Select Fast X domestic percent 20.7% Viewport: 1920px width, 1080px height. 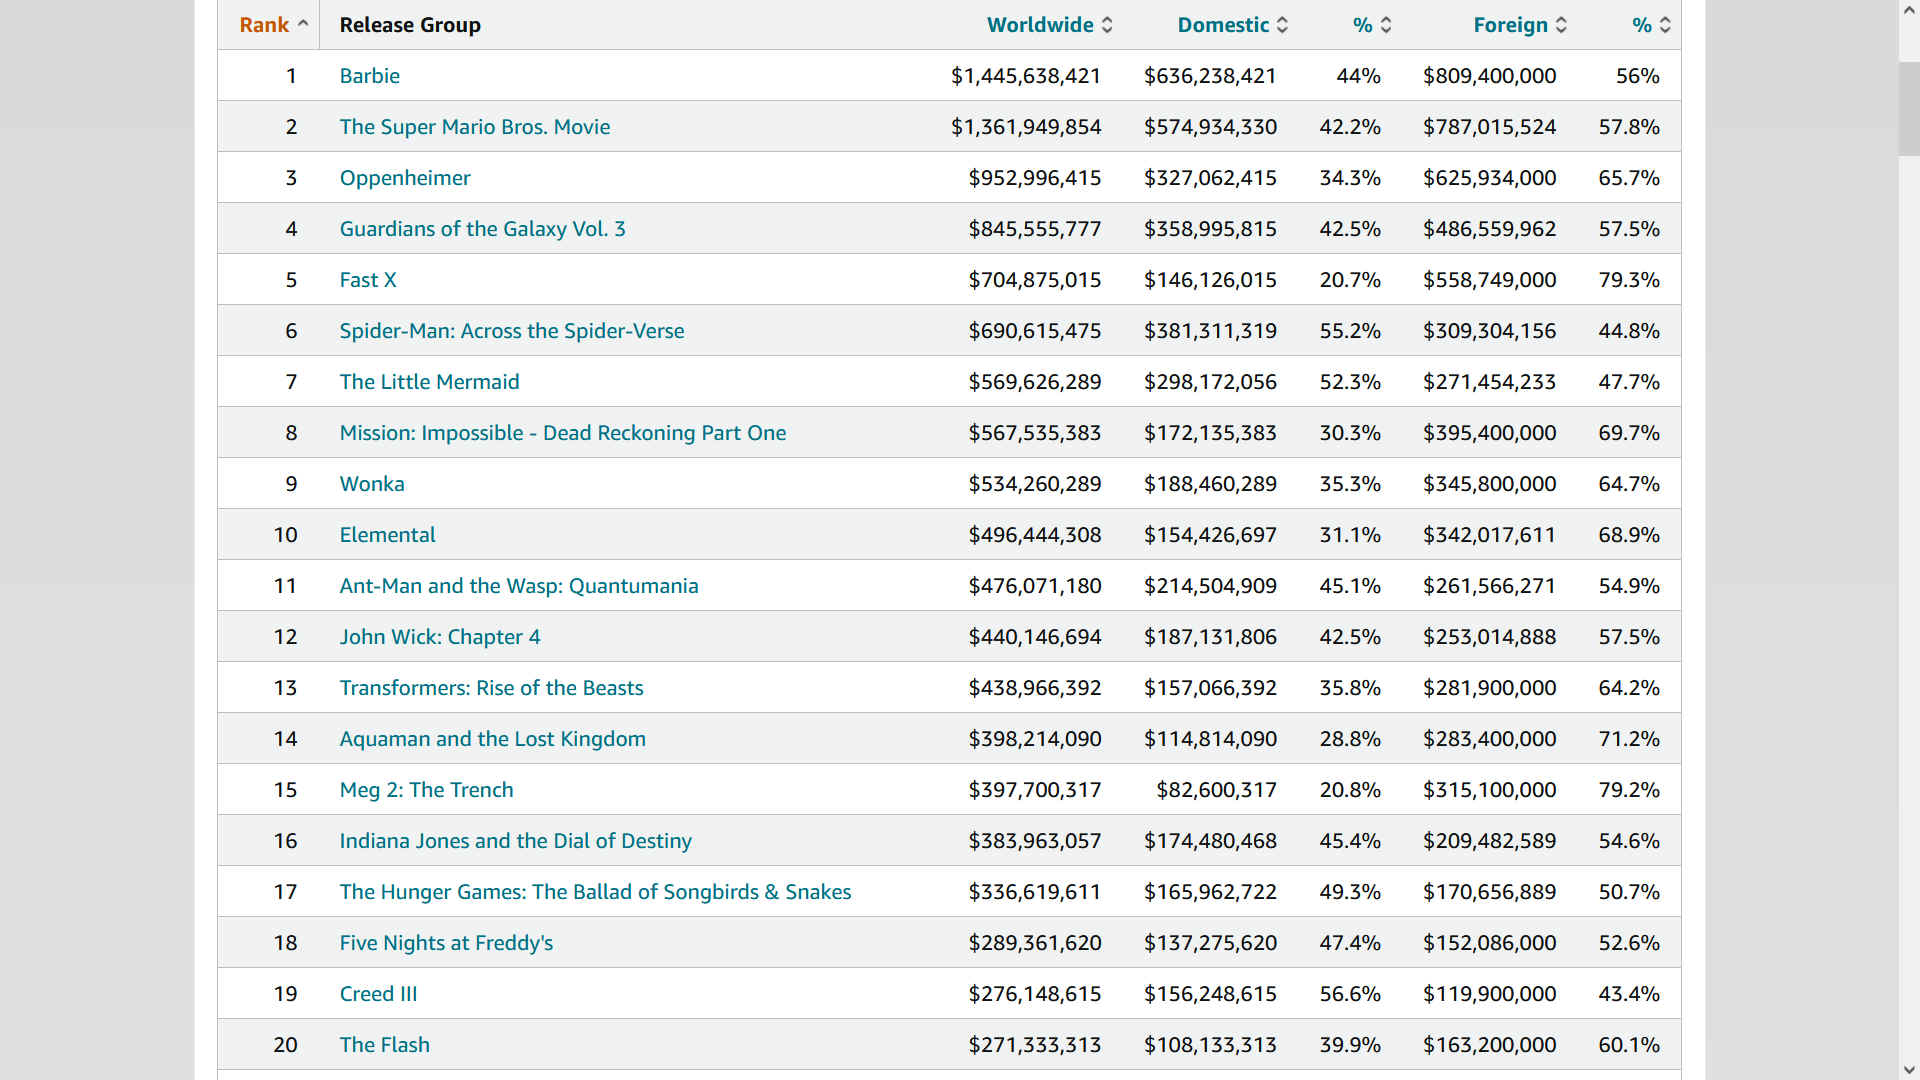1350,280
